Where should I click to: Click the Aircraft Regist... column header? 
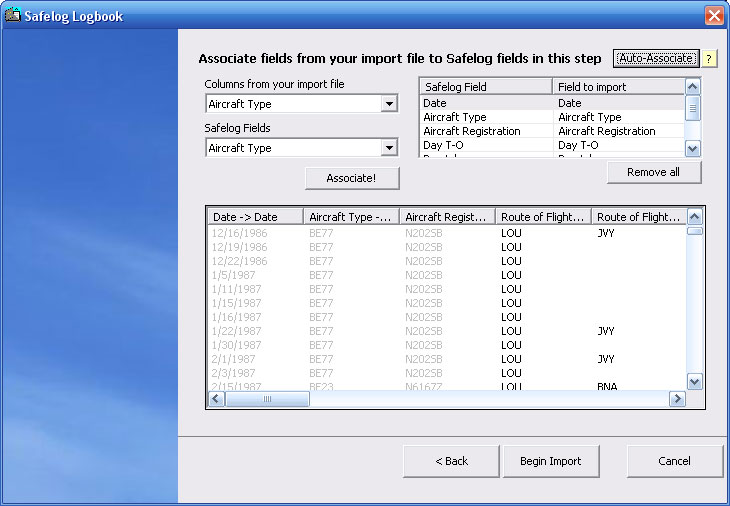(447, 217)
